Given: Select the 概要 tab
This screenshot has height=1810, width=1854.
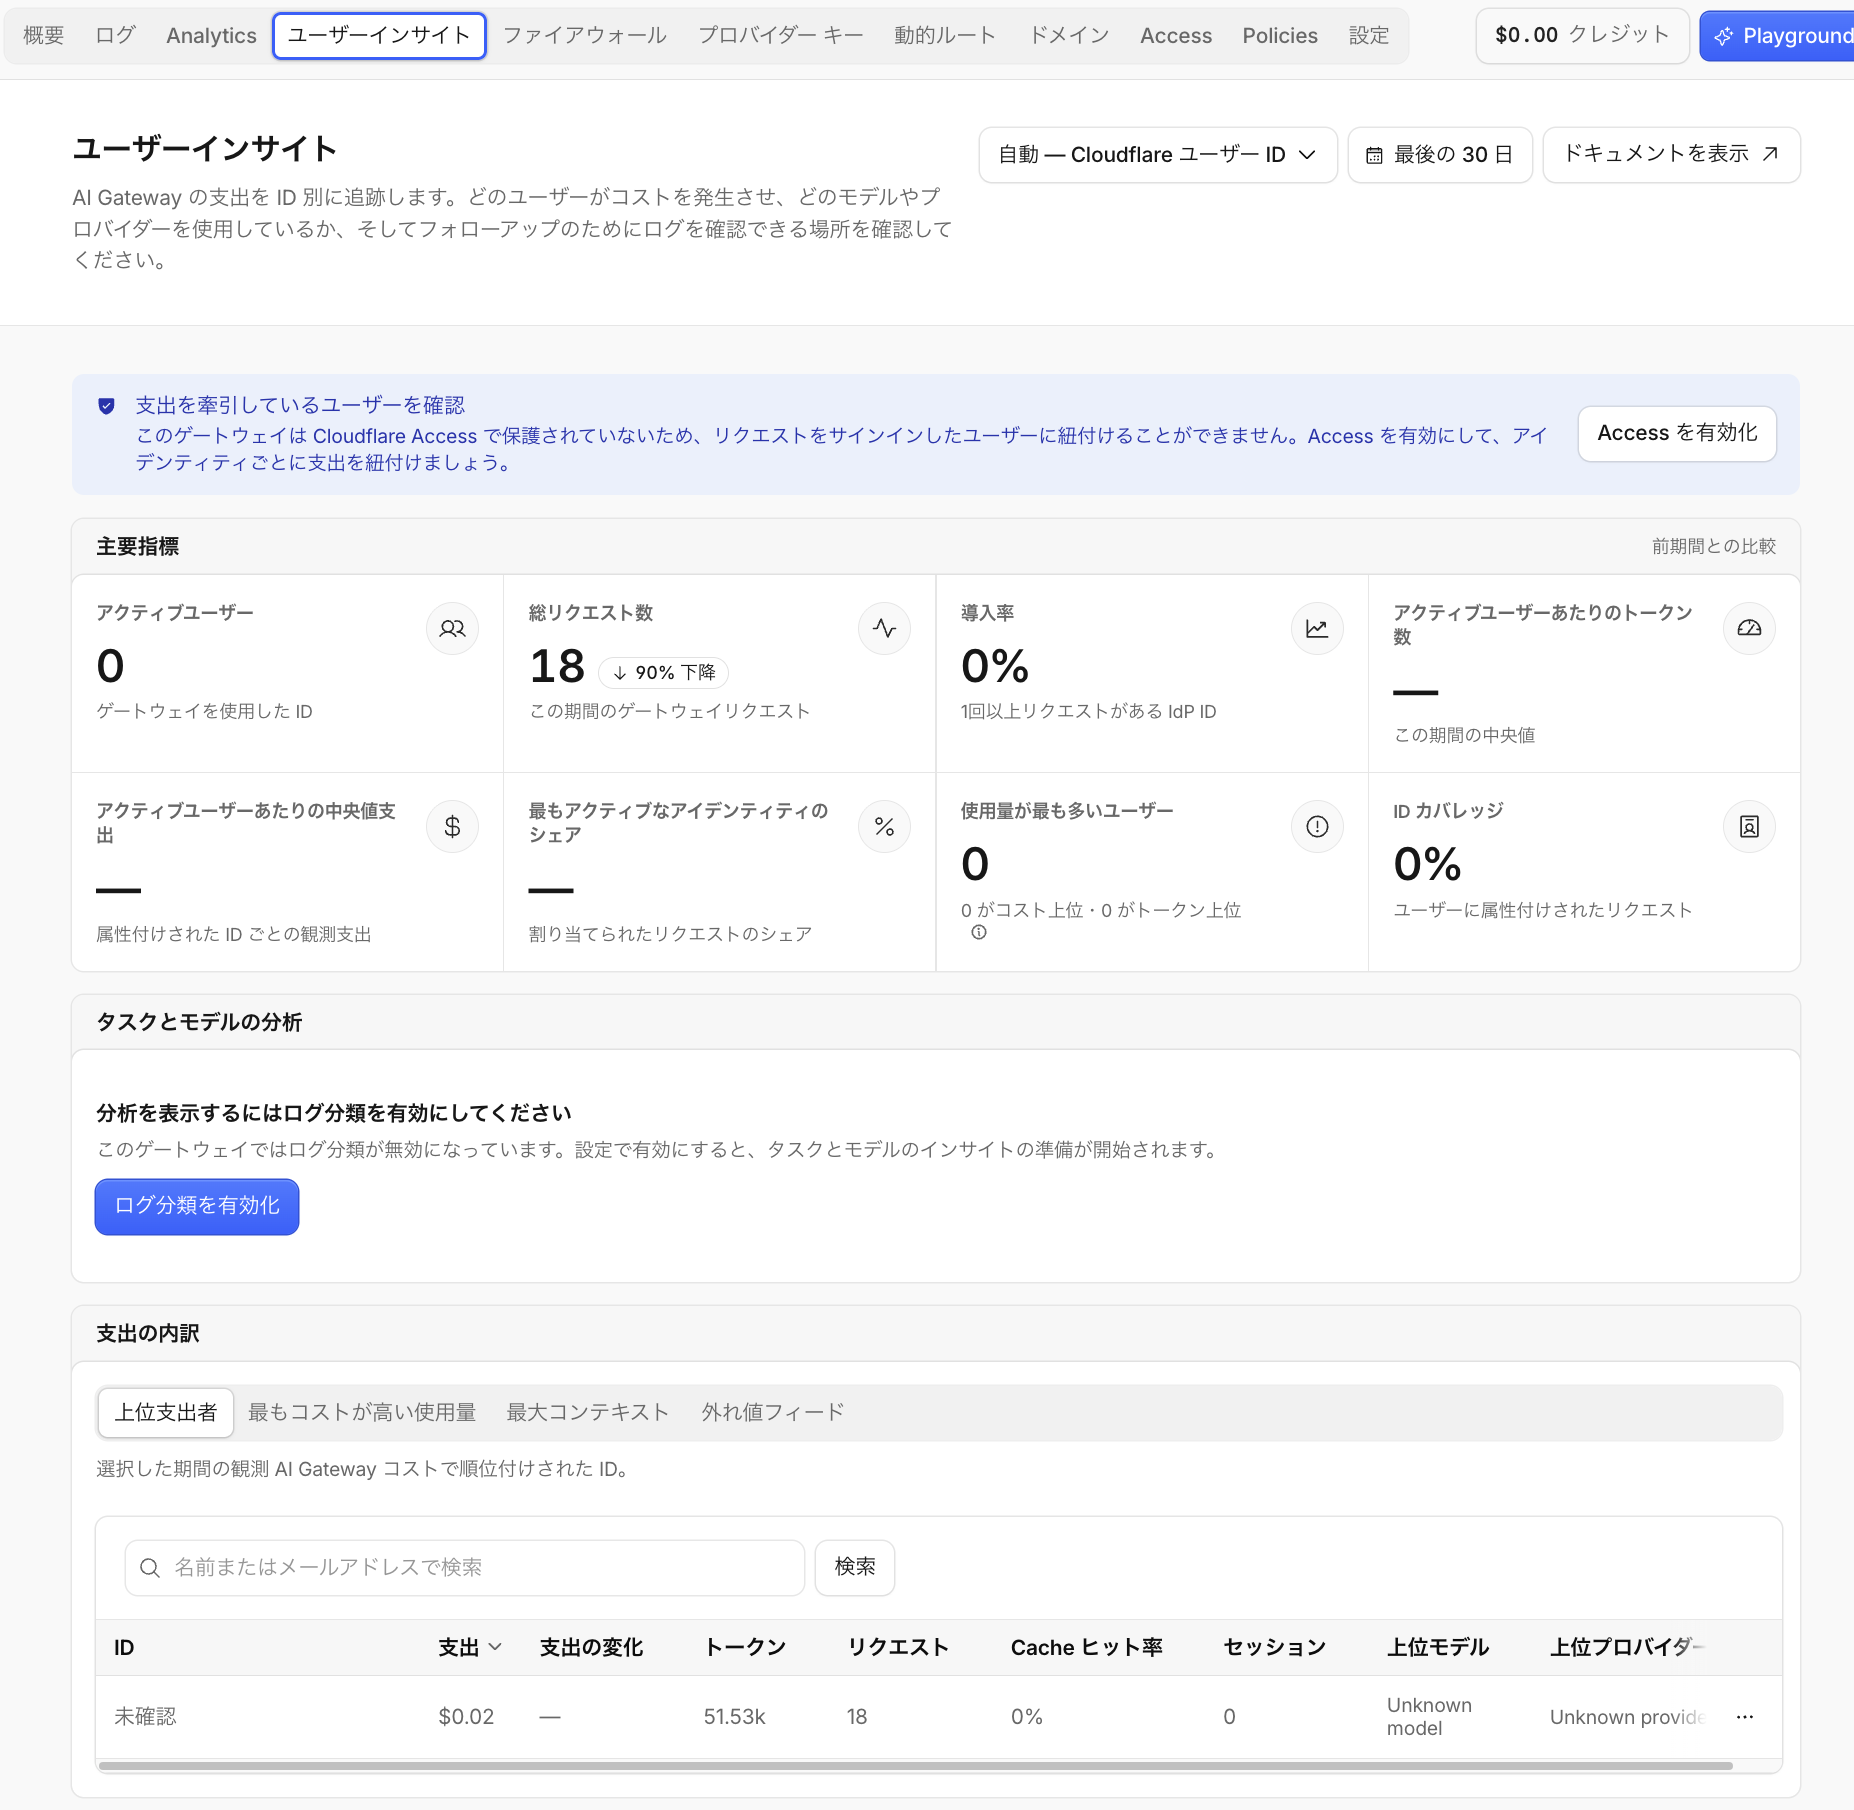Looking at the screenshot, I should (x=44, y=36).
